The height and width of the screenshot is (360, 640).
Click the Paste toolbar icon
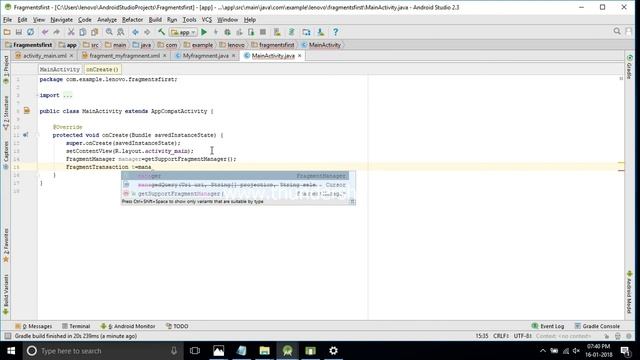click(95, 32)
